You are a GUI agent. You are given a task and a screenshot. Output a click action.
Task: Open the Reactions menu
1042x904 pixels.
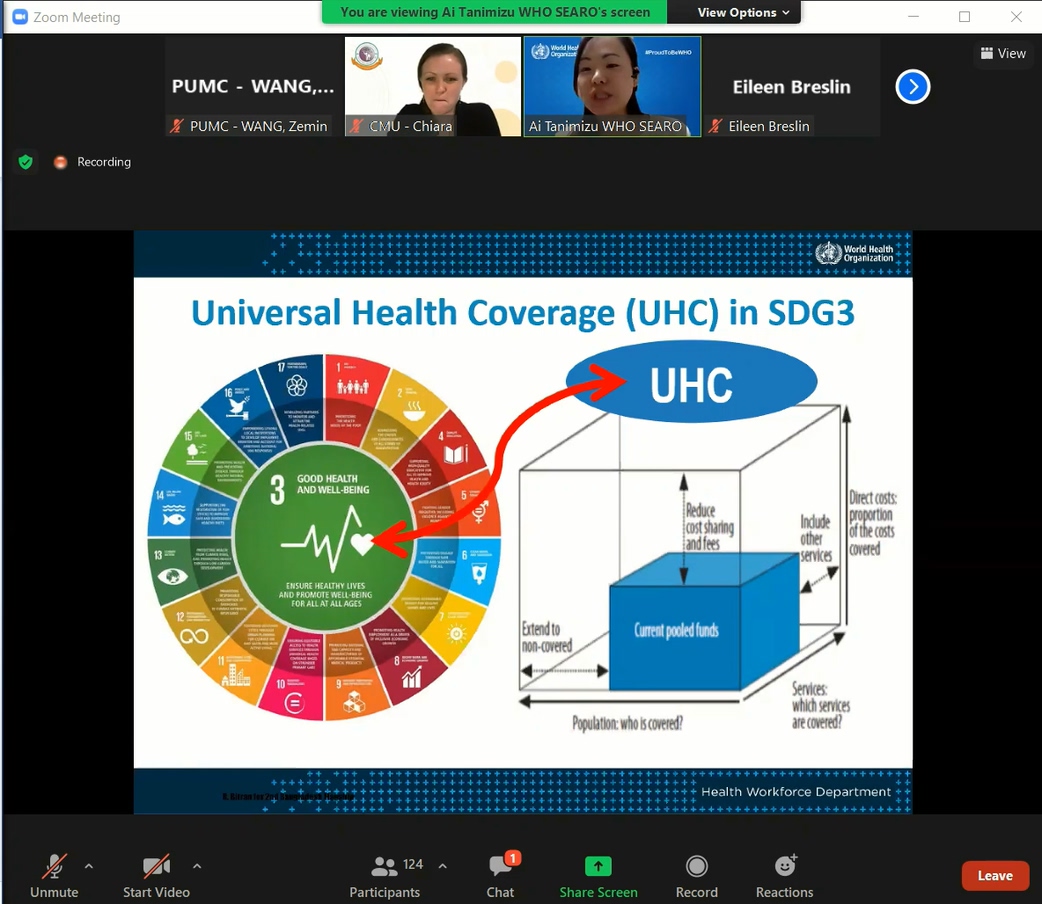pos(784,866)
